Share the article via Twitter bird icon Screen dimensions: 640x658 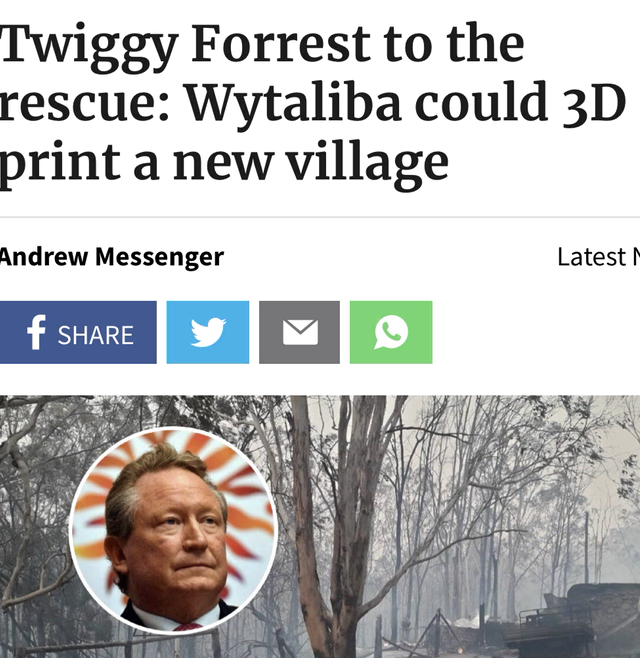(x=208, y=332)
